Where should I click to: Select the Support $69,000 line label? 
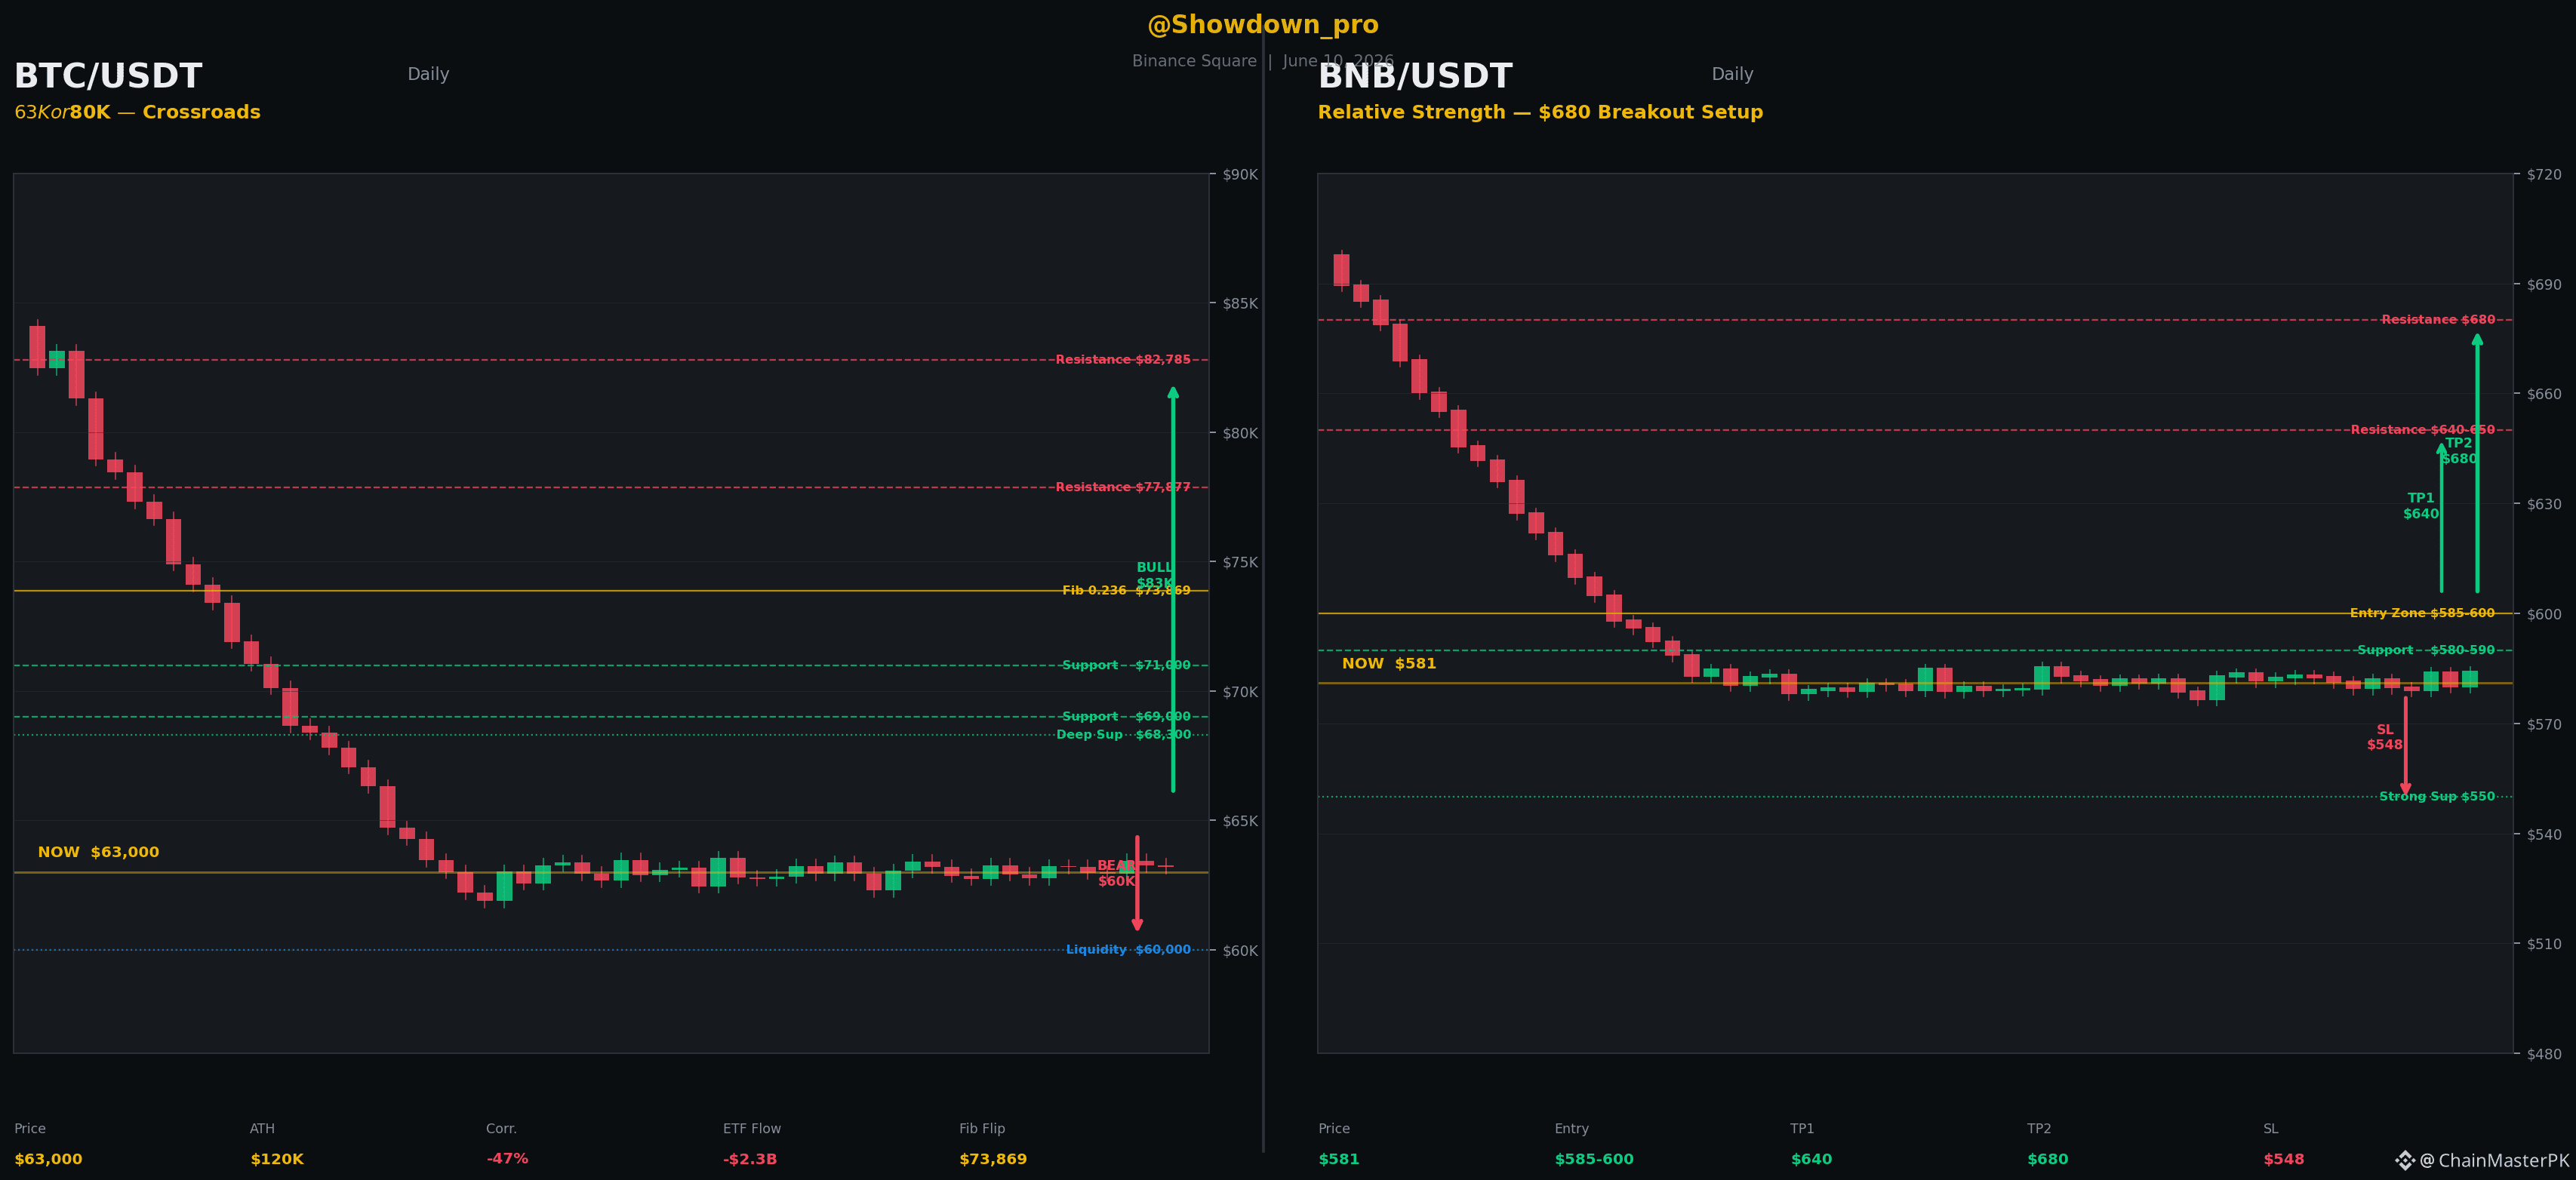[1126, 717]
